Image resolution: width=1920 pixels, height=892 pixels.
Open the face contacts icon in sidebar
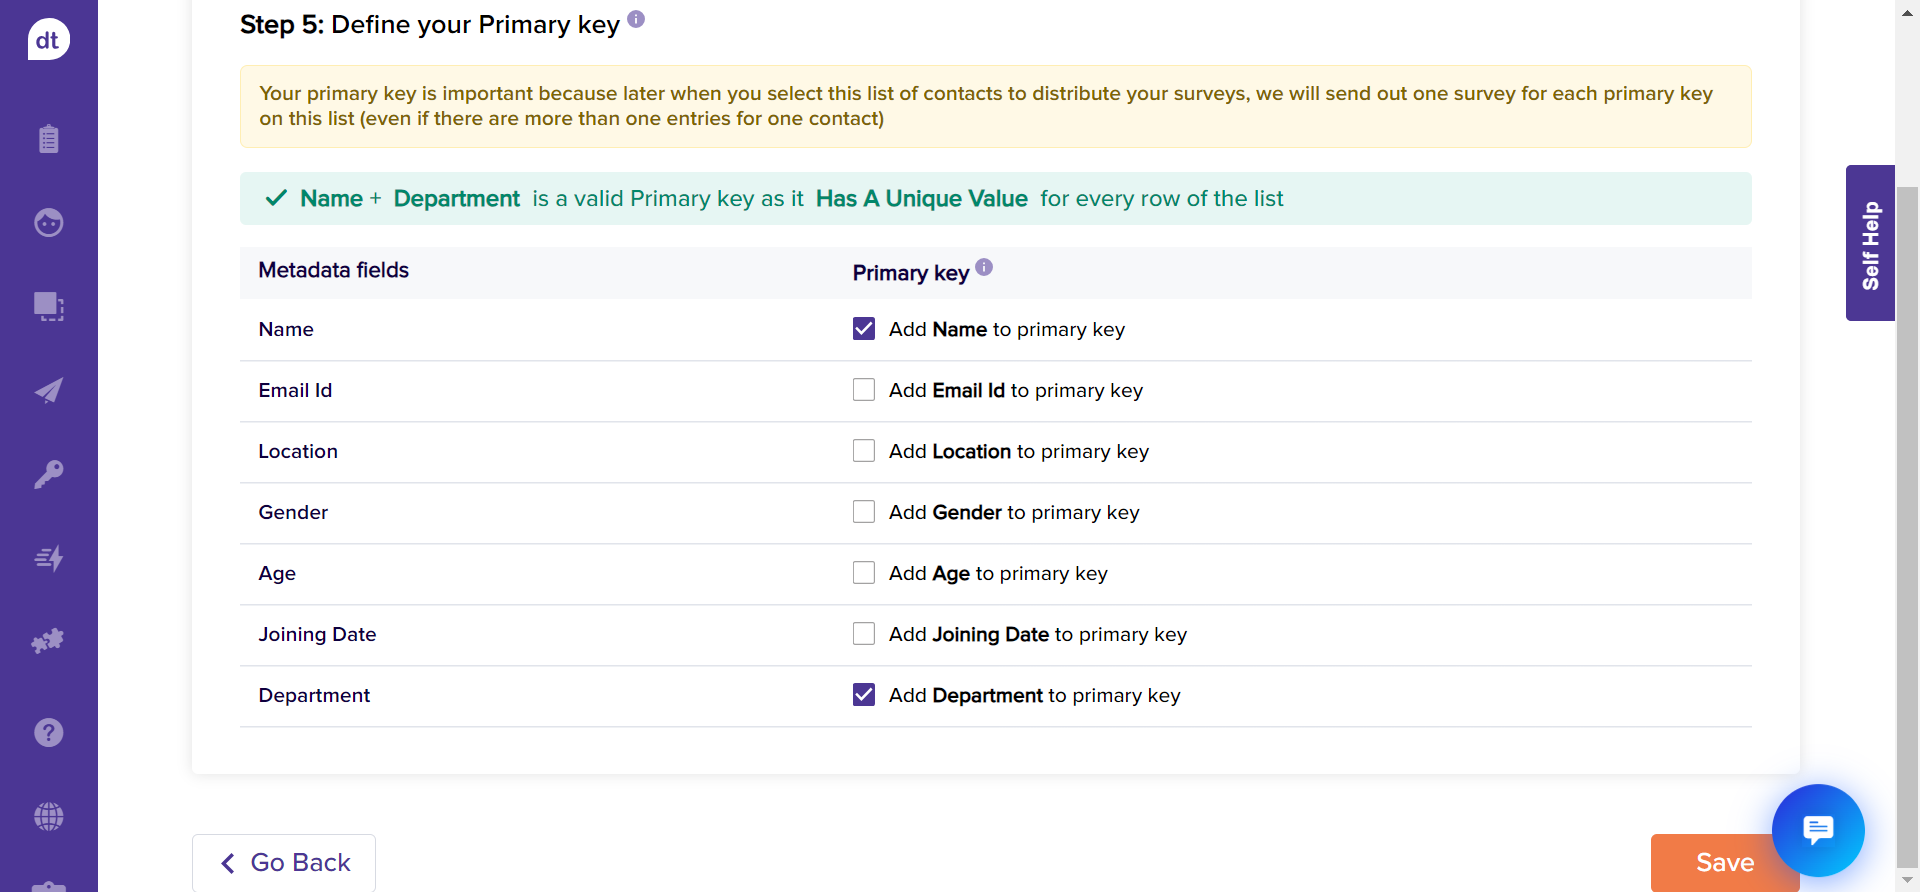pos(48,222)
